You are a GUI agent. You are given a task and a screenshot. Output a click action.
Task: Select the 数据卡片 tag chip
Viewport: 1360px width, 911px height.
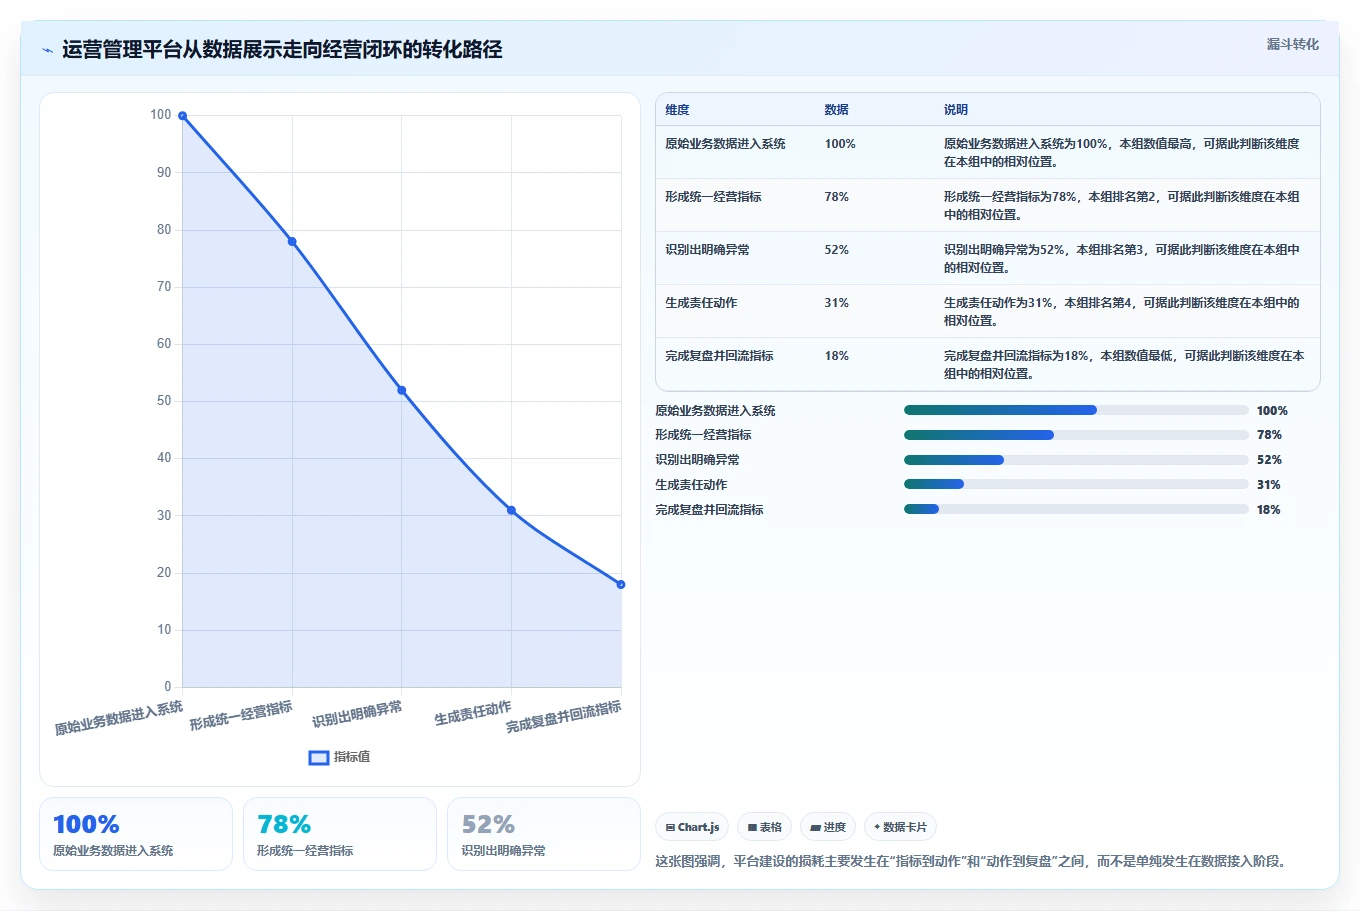pyautogui.click(x=900, y=827)
